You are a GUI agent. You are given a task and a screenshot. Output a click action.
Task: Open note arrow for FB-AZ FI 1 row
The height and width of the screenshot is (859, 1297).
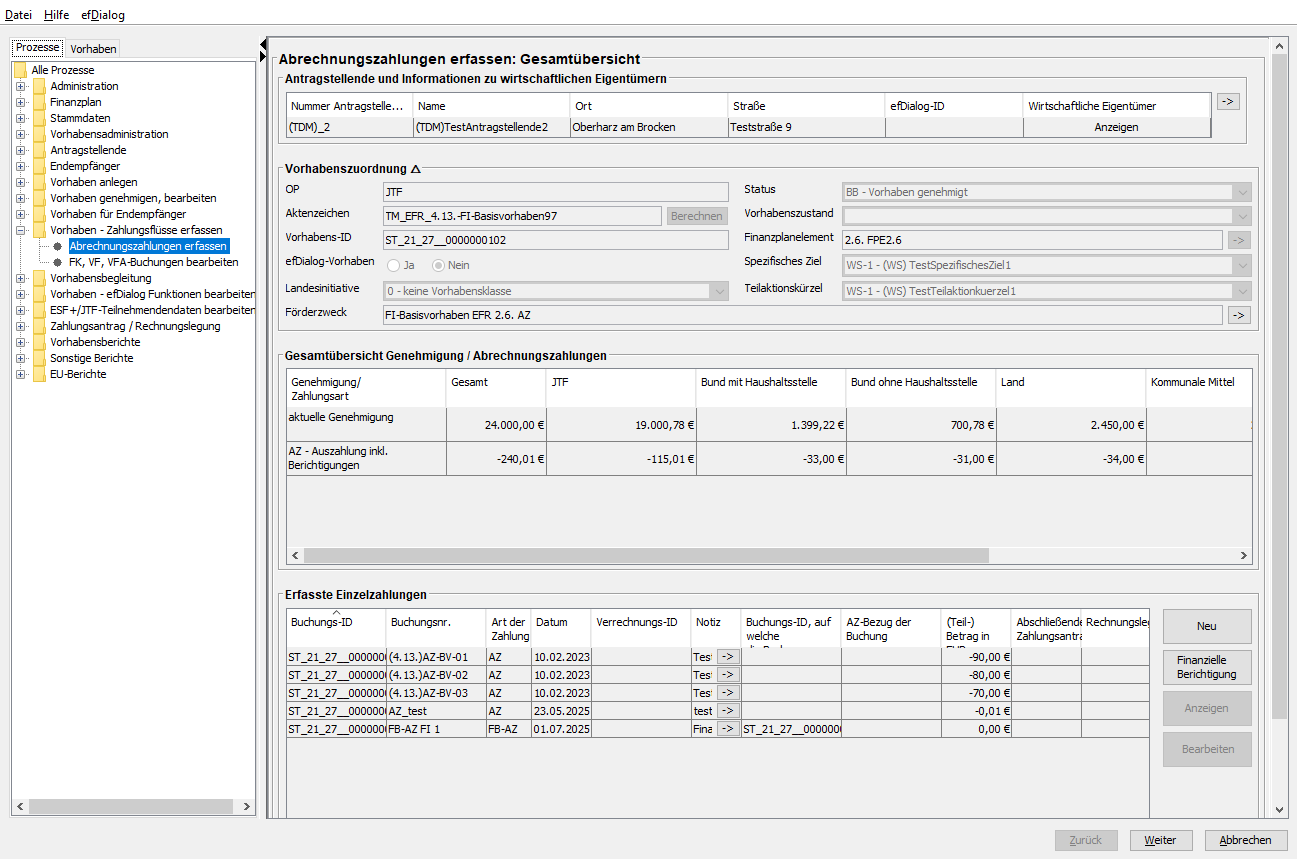tap(727, 729)
